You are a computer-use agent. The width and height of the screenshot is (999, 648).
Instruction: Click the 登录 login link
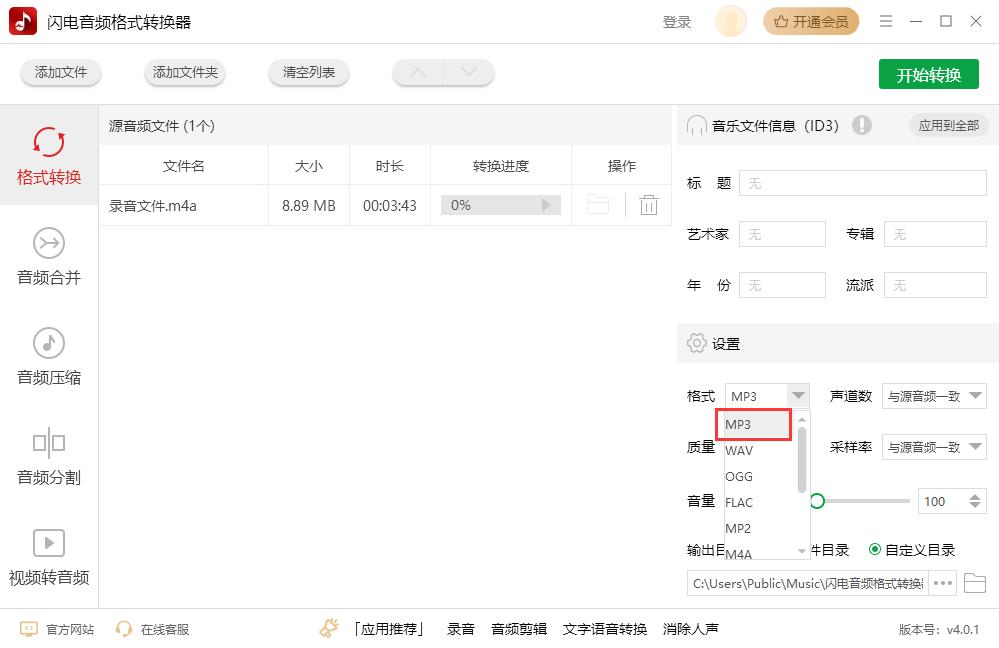(x=677, y=20)
